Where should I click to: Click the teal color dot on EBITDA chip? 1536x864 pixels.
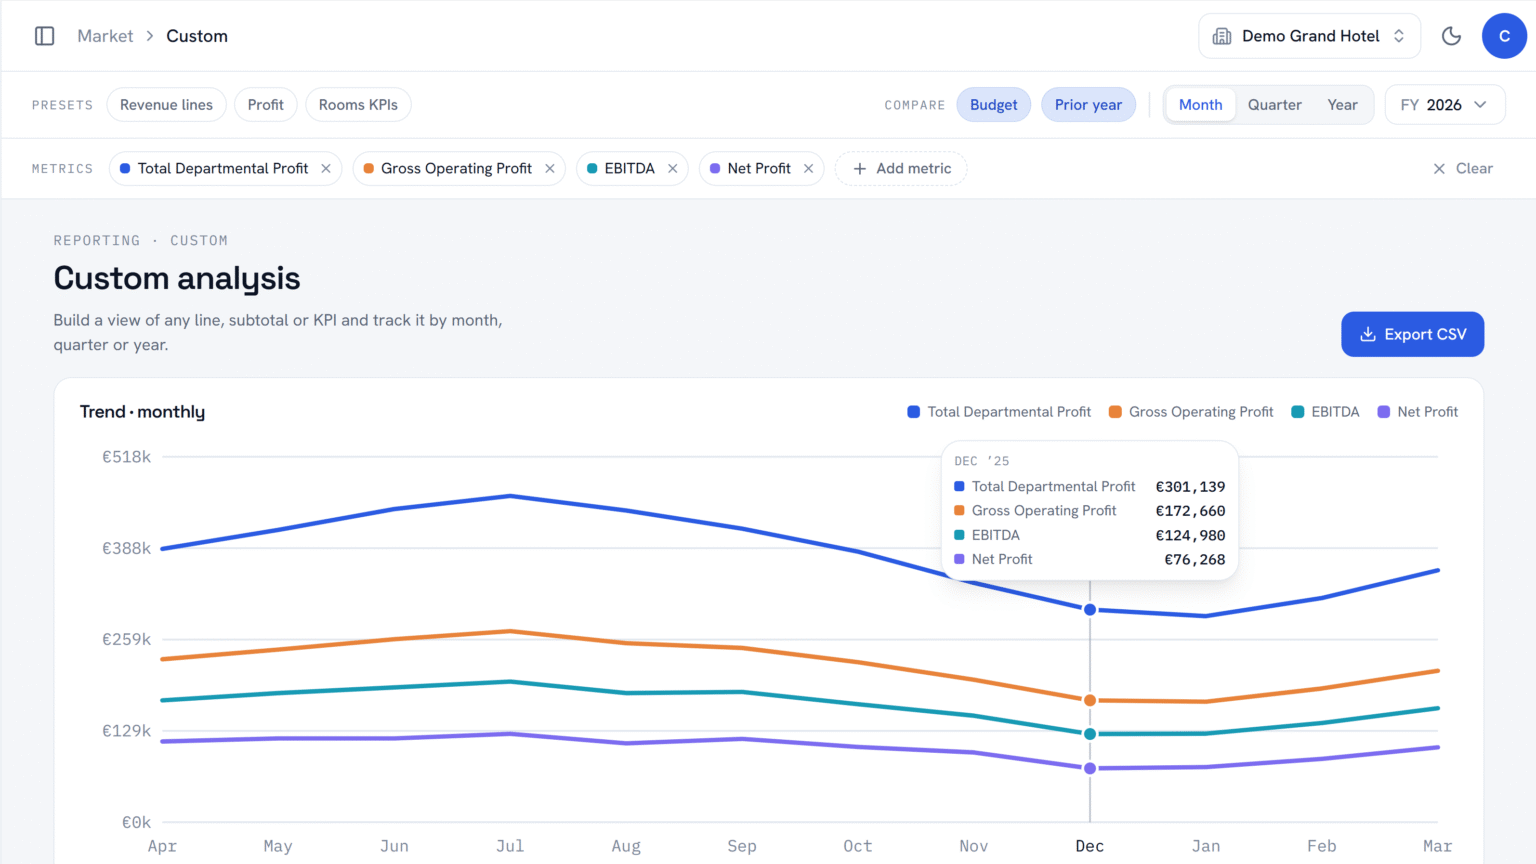point(592,168)
